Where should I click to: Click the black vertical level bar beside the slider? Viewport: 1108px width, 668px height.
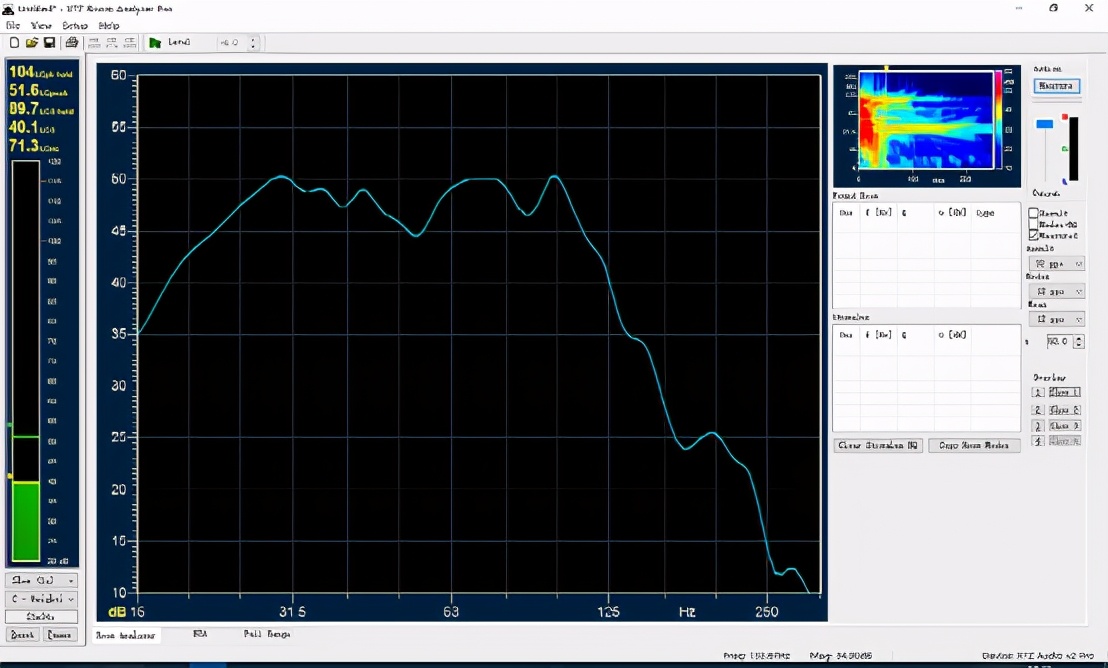click(x=1073, y=148)
